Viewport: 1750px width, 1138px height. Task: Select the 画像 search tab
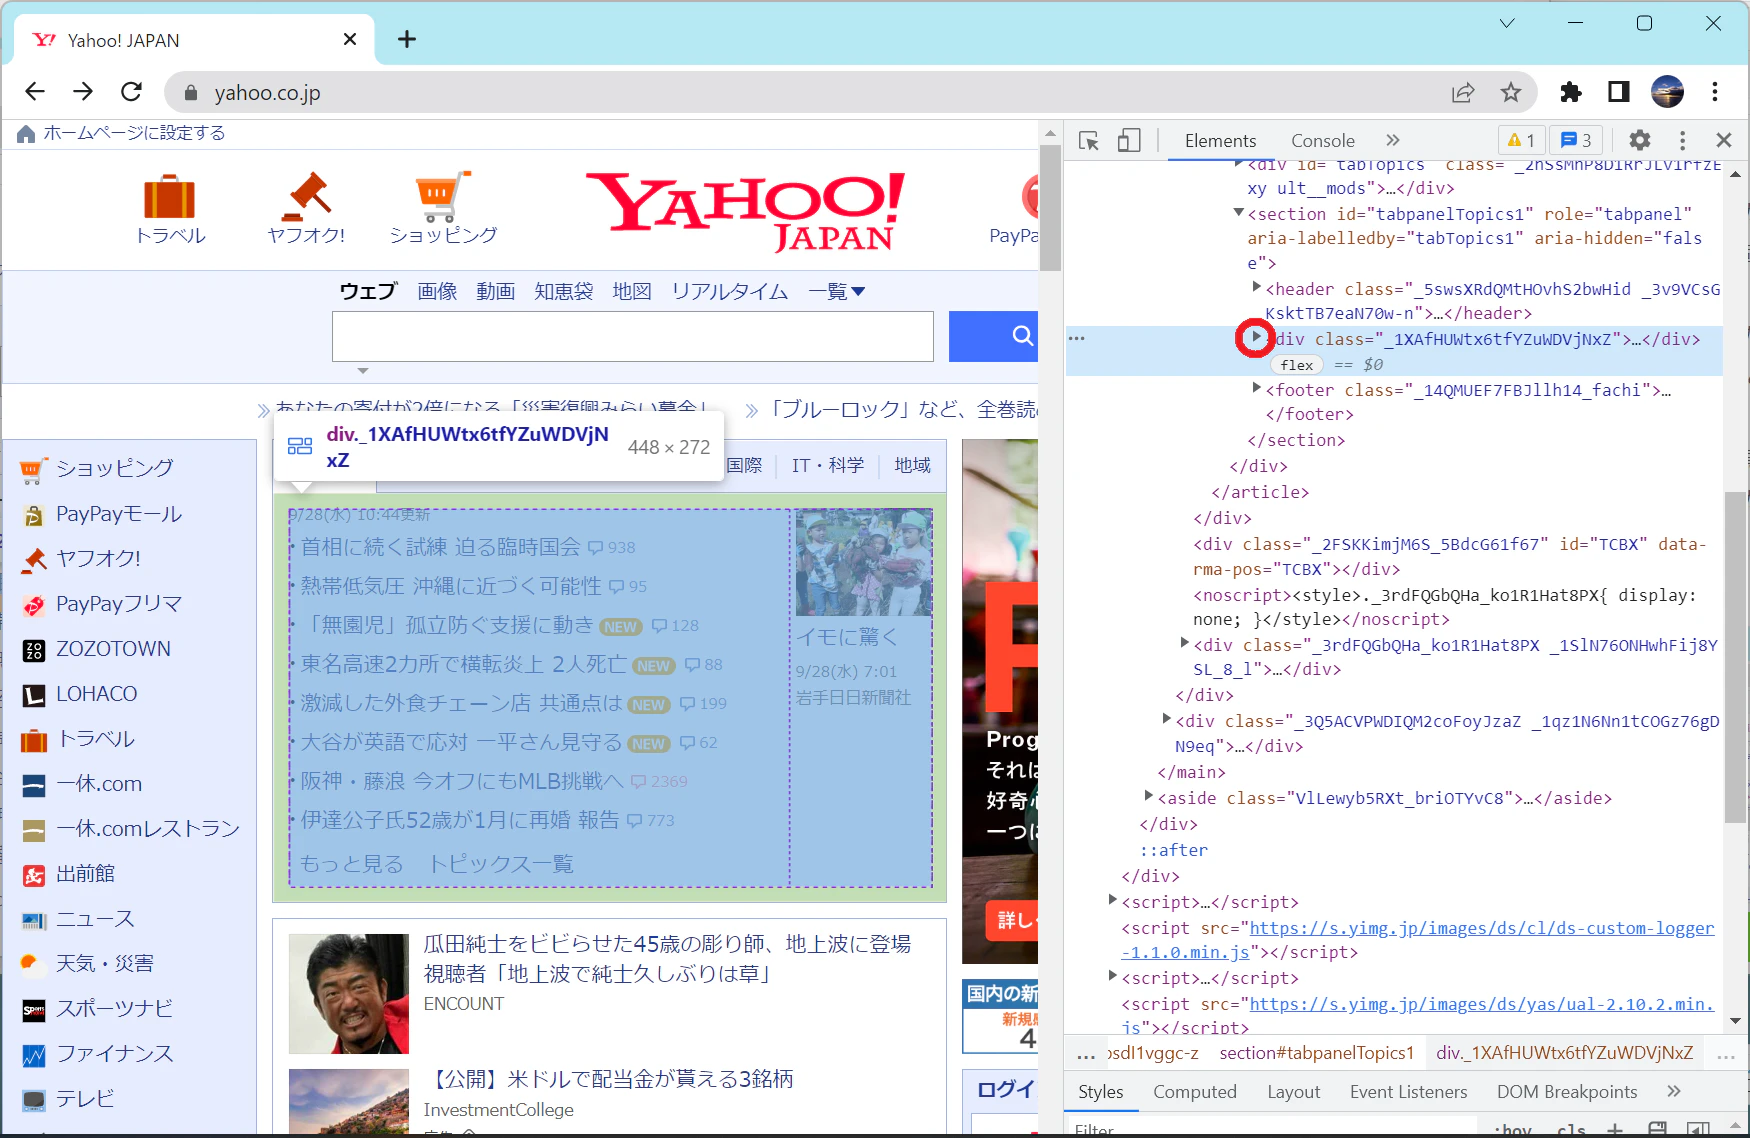coord(437,291)
